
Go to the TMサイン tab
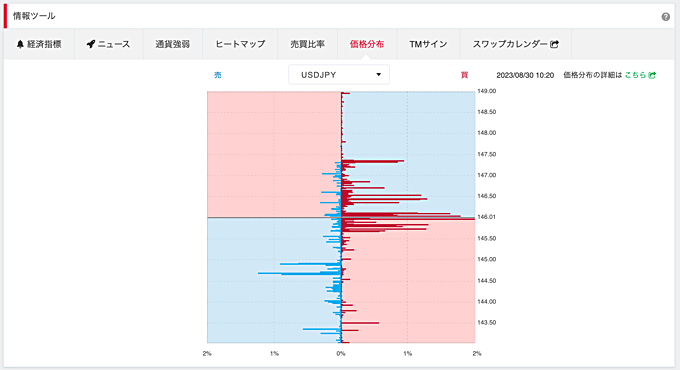pos(428,44)
